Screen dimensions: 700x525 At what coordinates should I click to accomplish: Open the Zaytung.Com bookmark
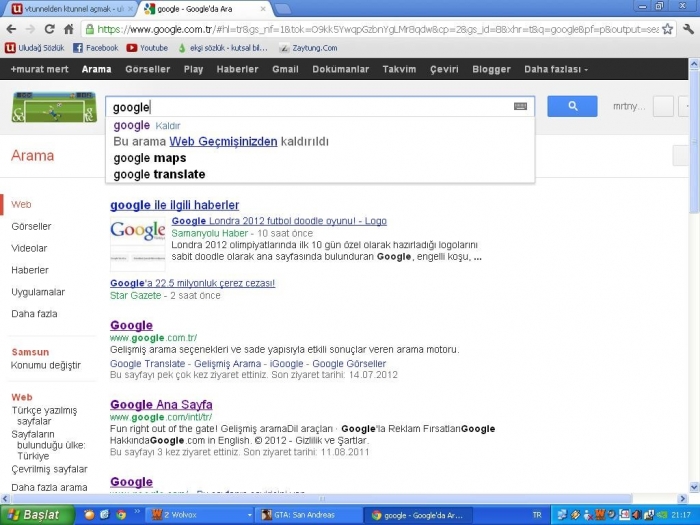[308, 48]
